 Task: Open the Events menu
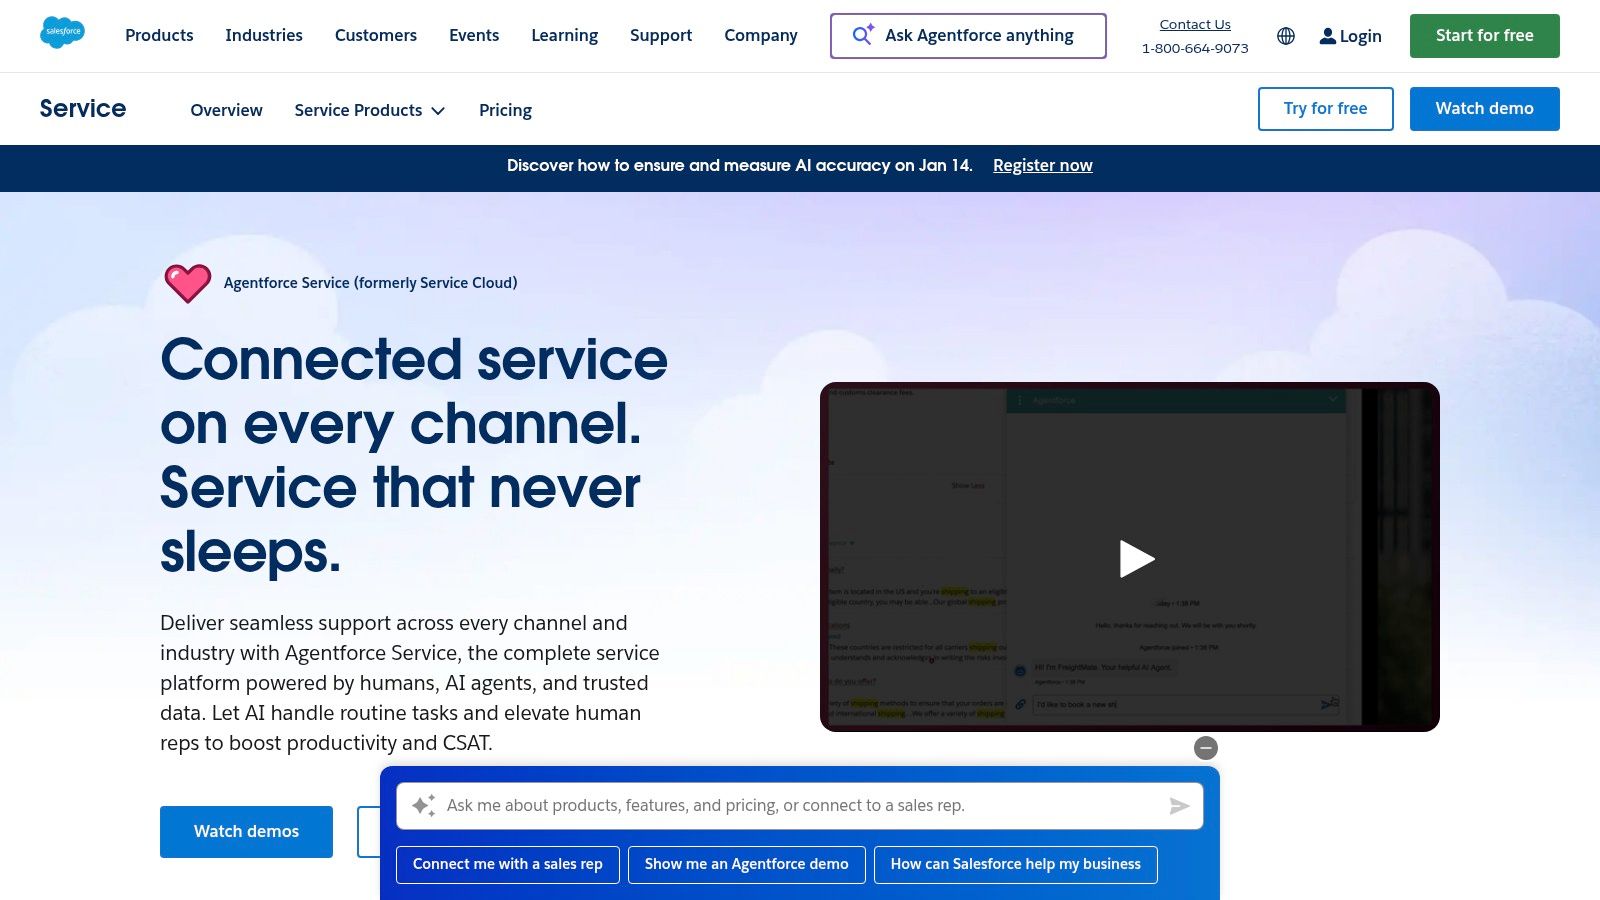[474, 35]
